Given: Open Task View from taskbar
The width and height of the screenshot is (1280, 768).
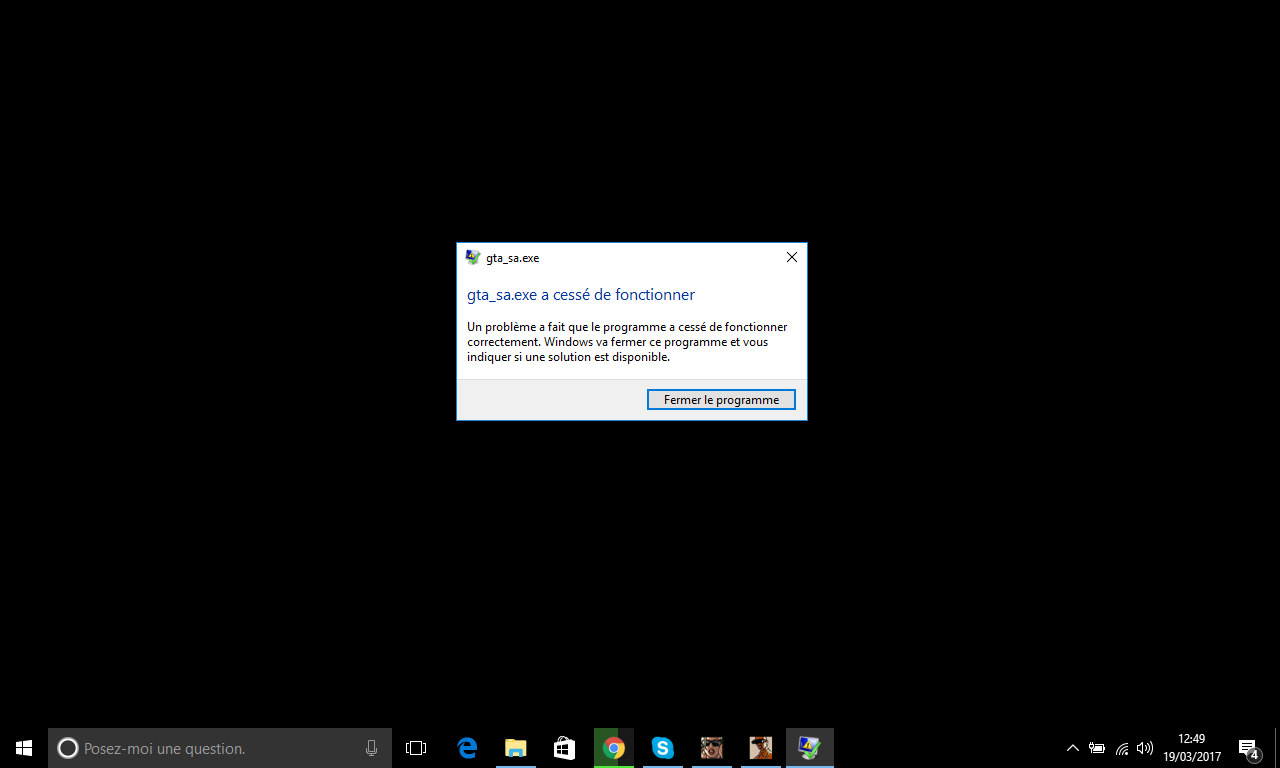Looking at the screenshot, I should (416, 748).
